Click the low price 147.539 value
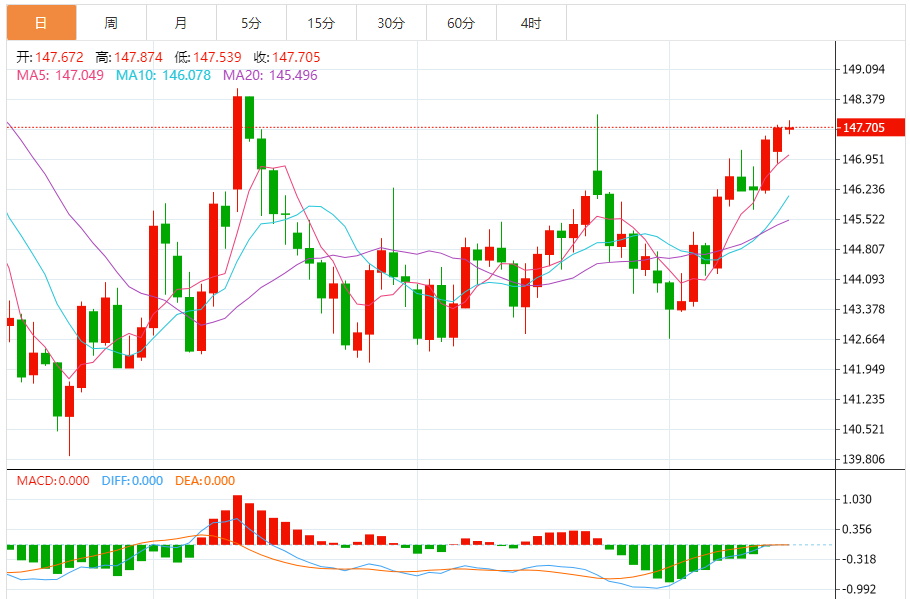910x599 pixels. 217,57
